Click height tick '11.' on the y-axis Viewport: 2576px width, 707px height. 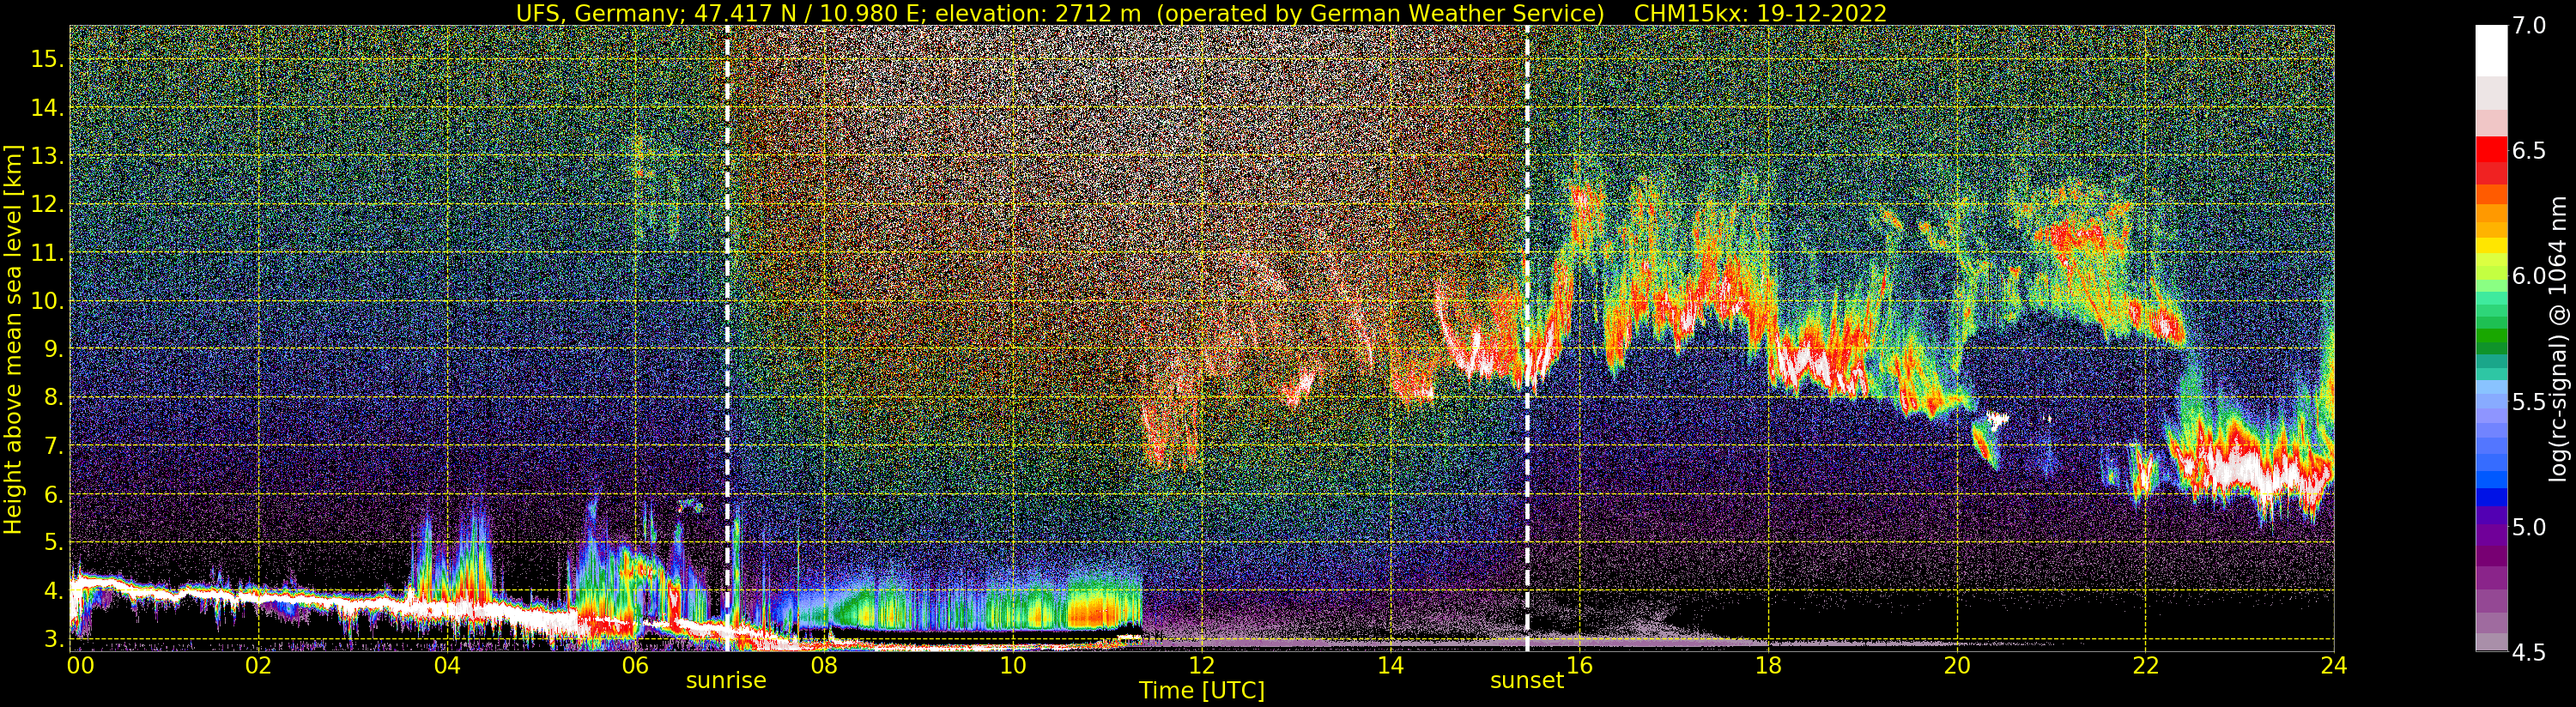click(47, 253)
